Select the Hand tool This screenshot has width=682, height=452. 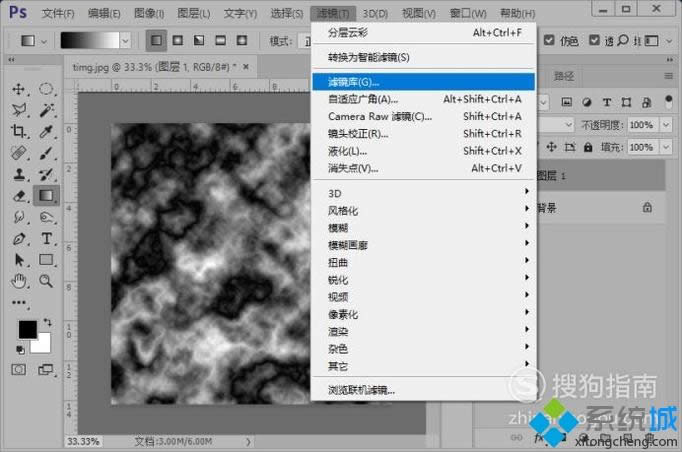pos(19,282)
